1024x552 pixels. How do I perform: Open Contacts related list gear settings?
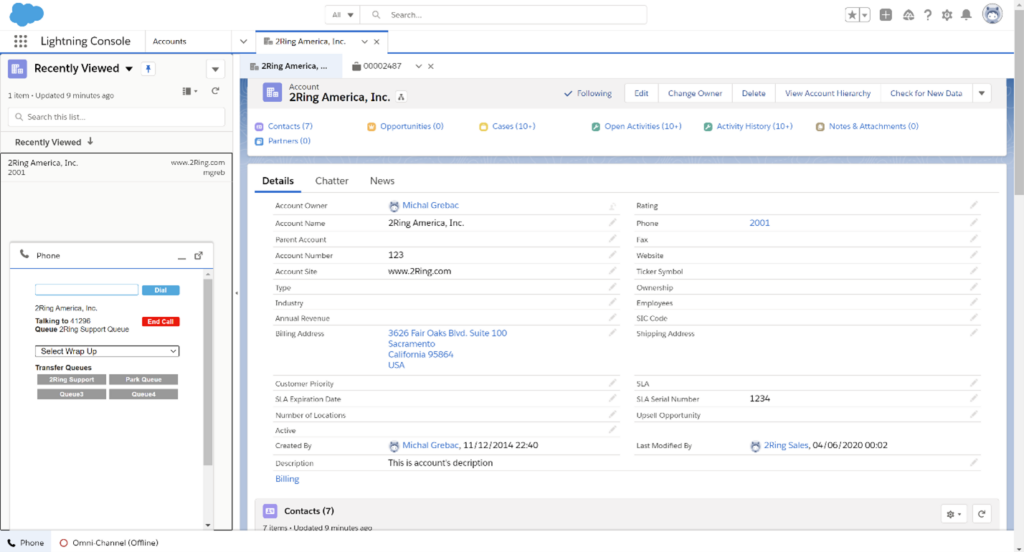[953, 514]
